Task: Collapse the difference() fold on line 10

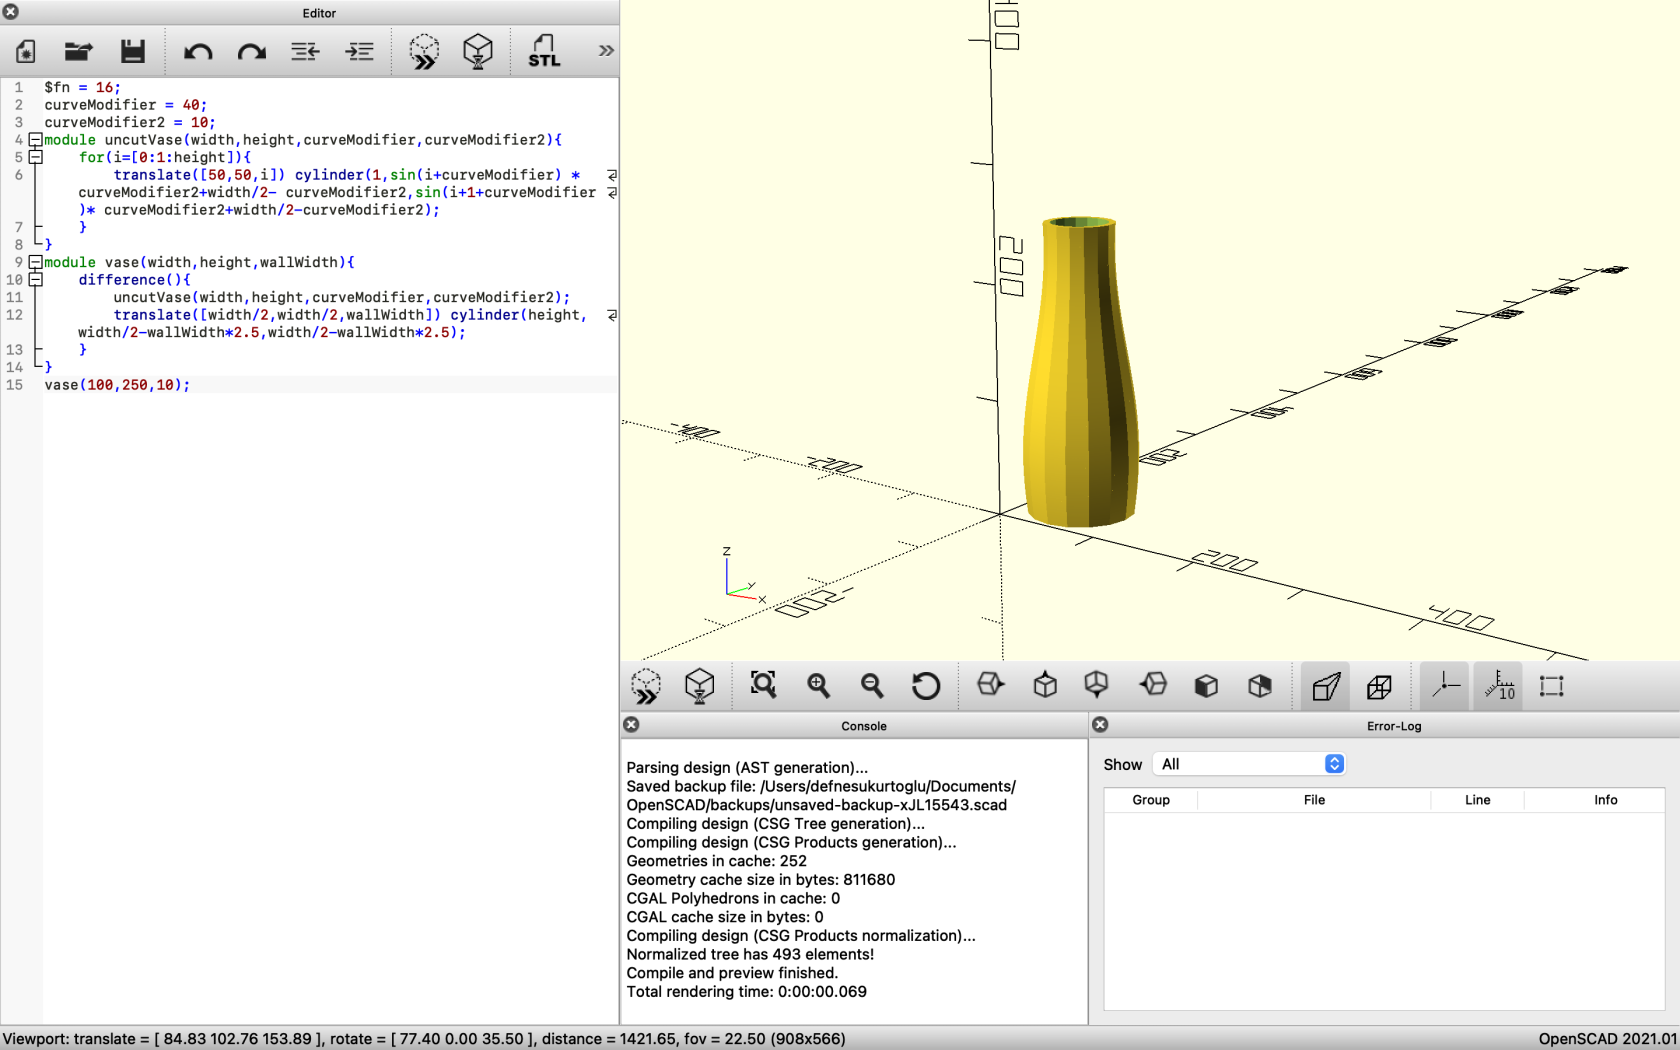Action: click(x=36, y=280)
